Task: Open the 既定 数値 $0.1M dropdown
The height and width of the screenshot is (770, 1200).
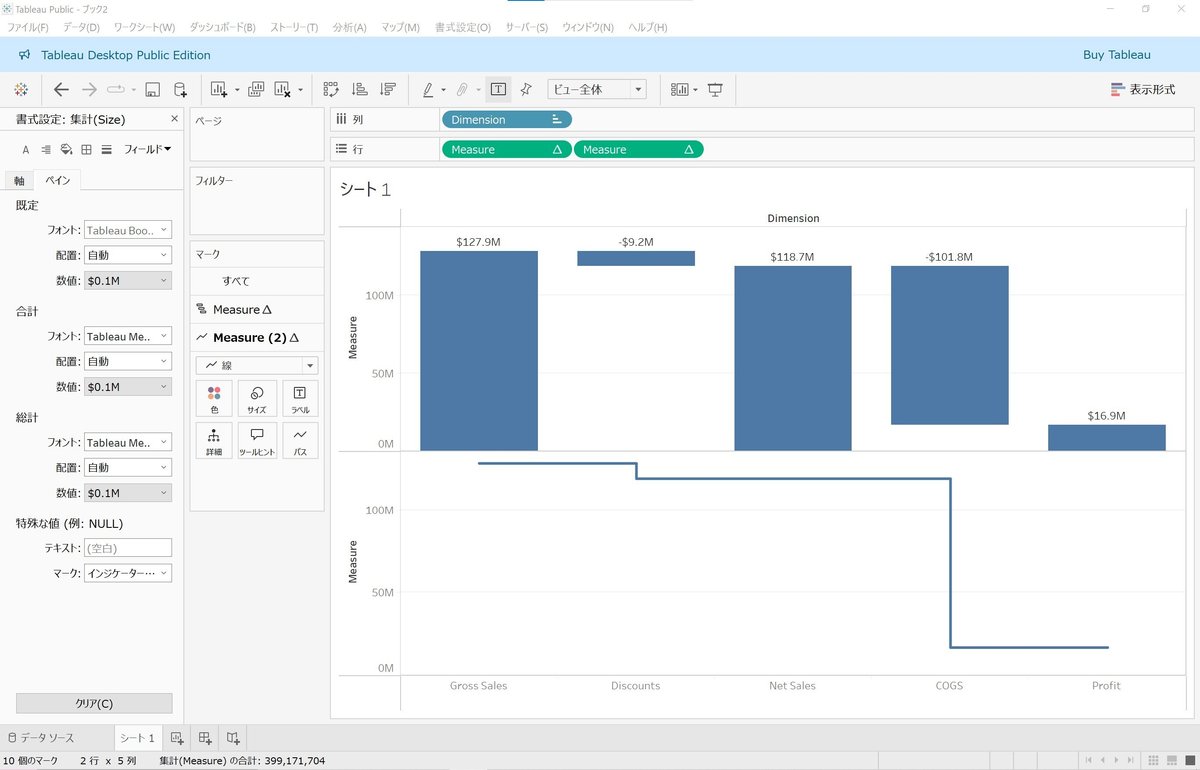Action: pos(128,281)
